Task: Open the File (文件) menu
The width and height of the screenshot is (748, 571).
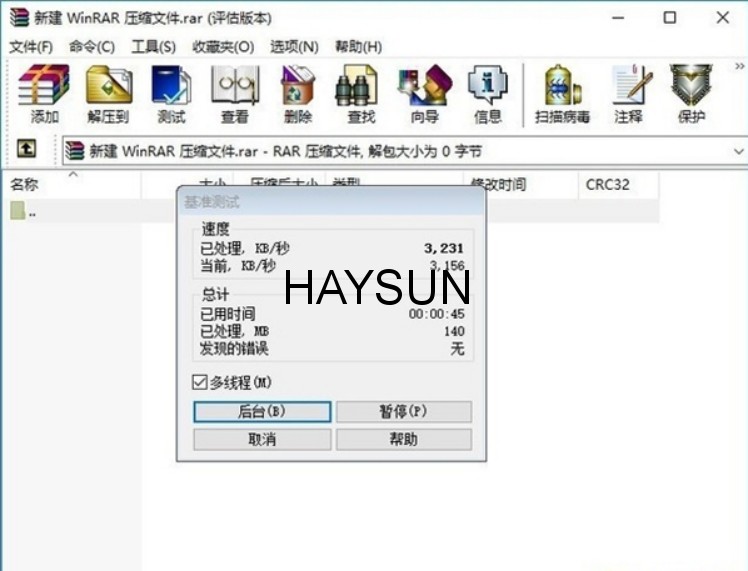Action: (31, 47)
